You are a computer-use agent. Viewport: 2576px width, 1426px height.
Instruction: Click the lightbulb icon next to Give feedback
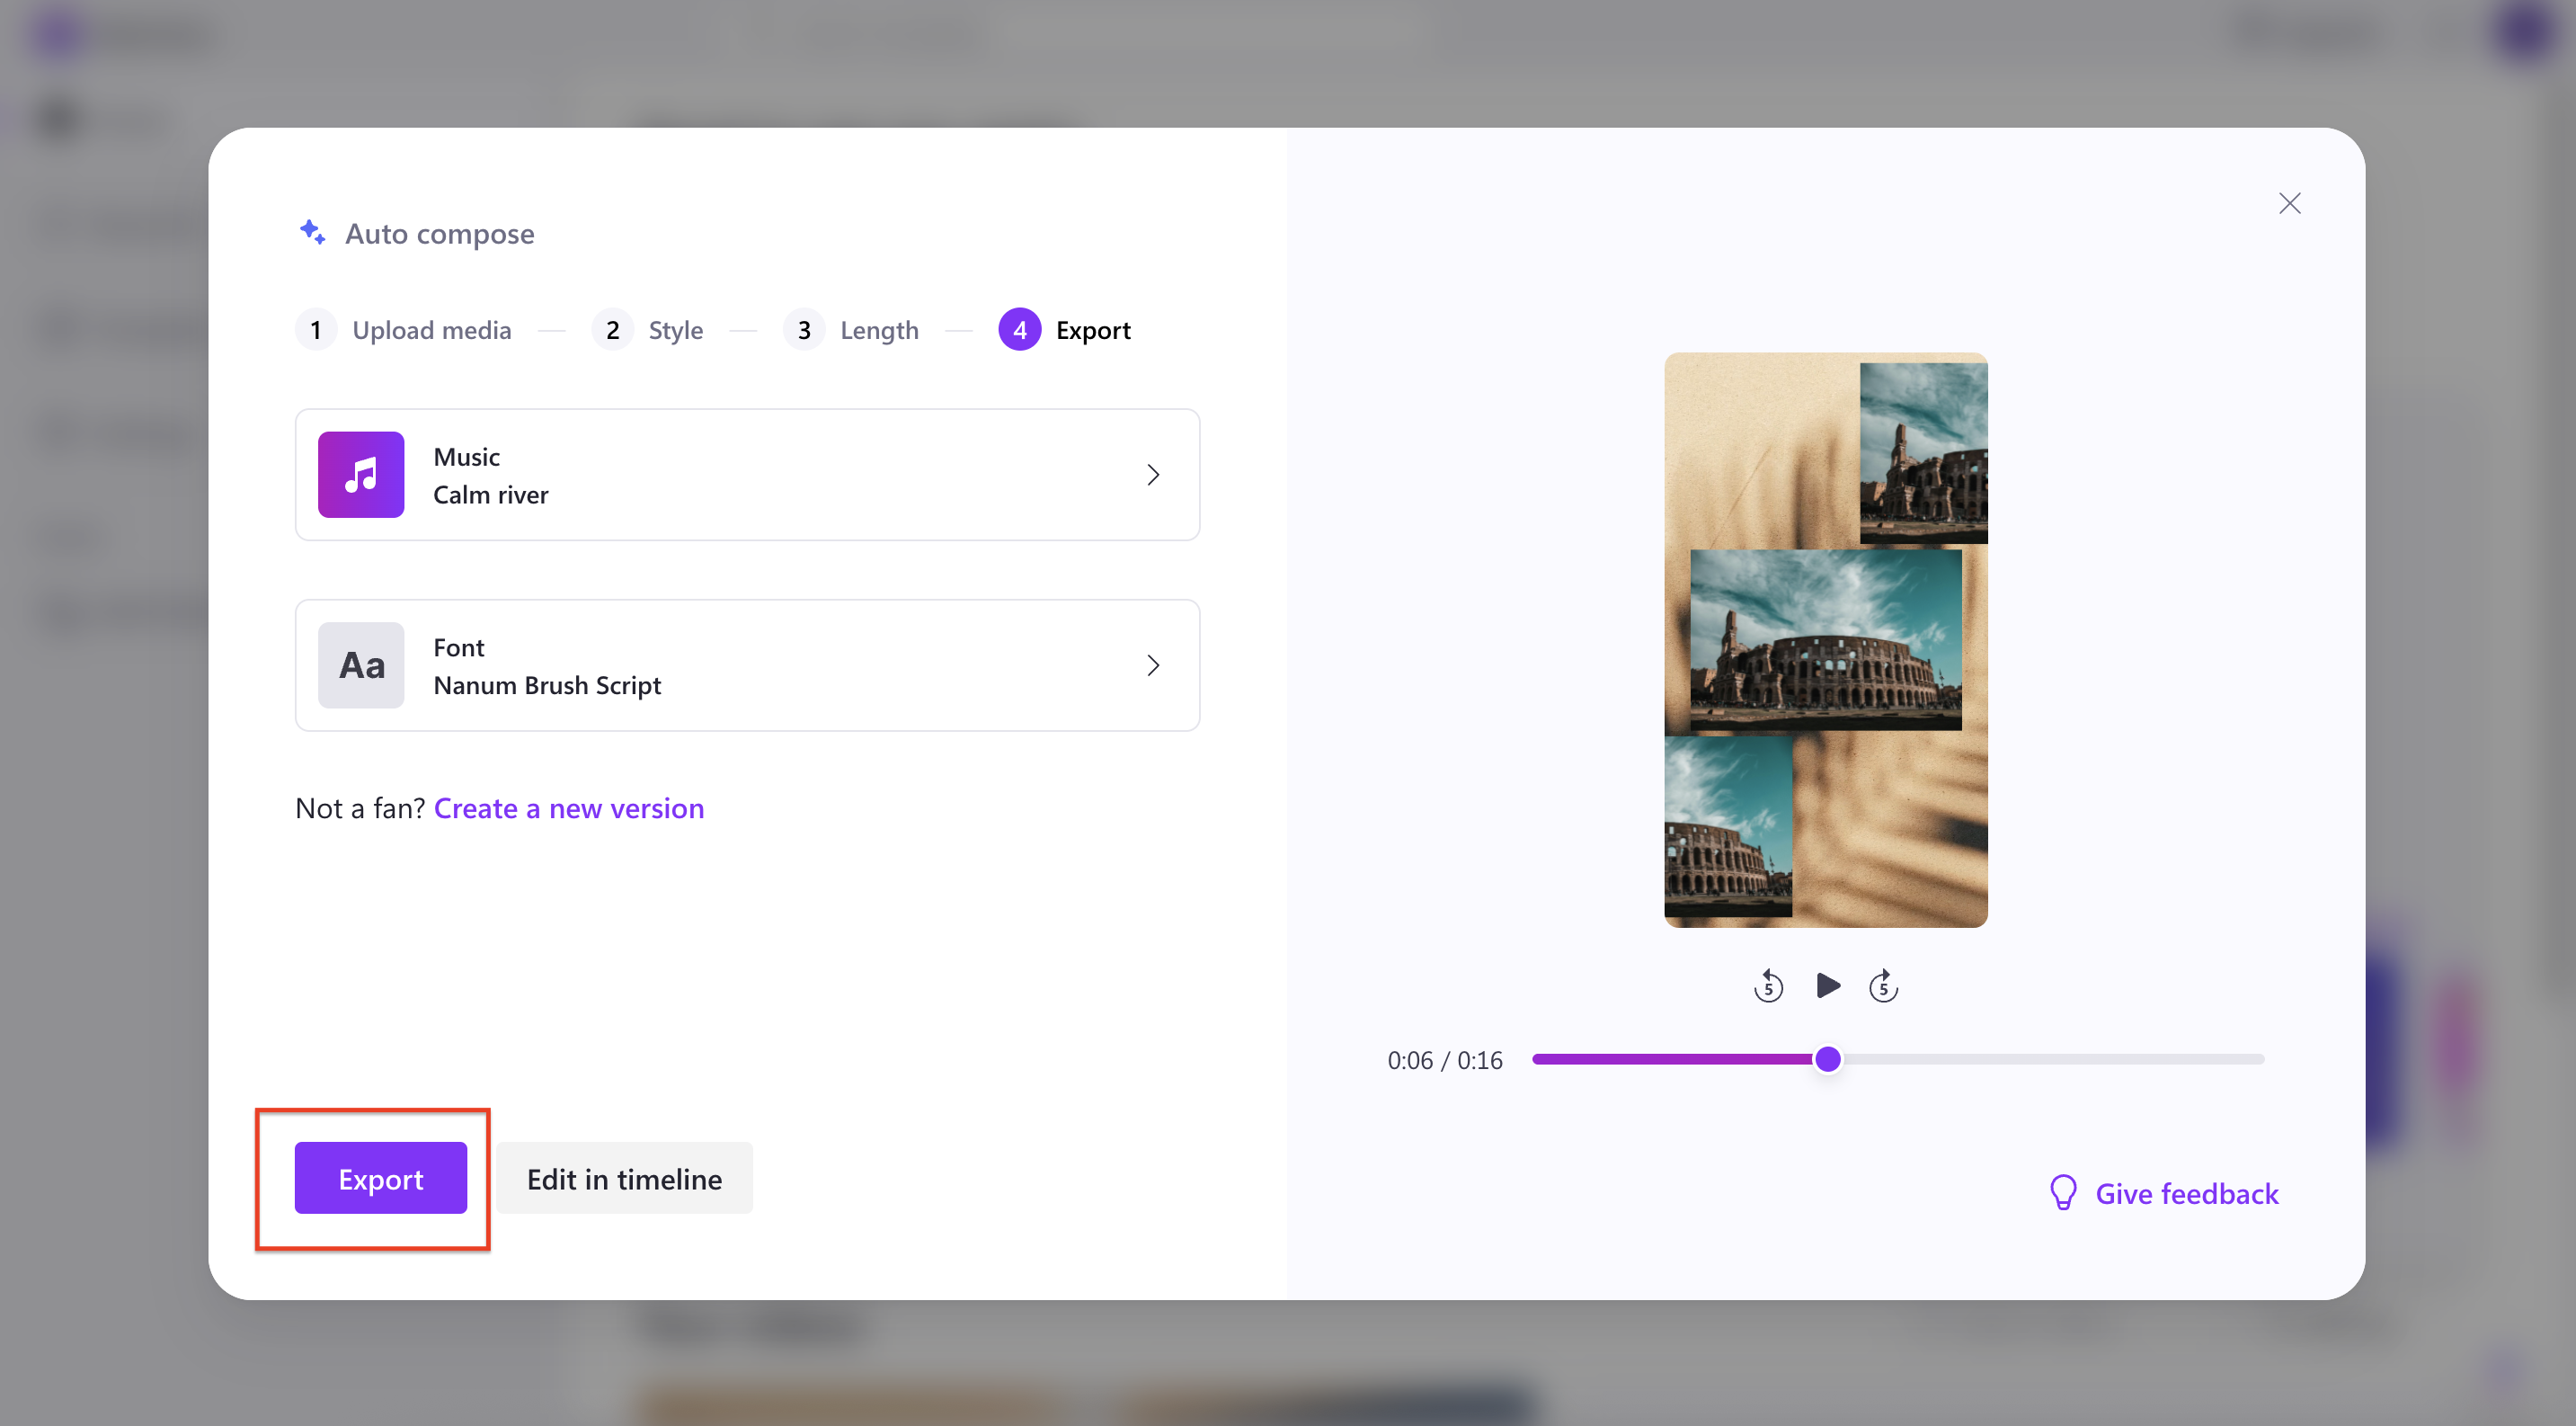2062,1192
